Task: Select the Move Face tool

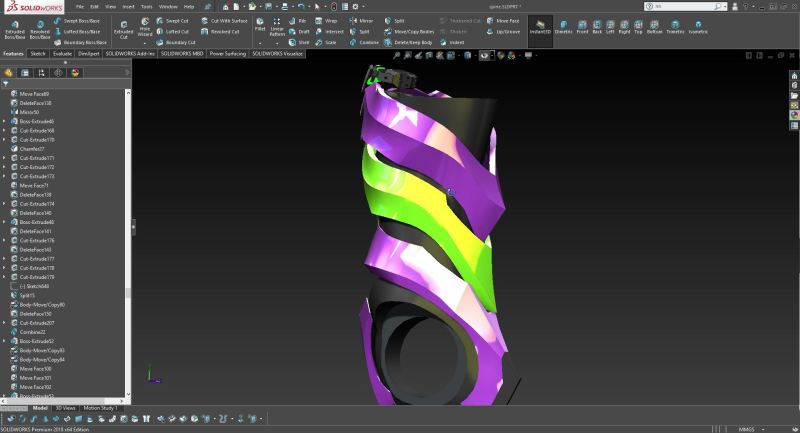Action: [503, 21]
